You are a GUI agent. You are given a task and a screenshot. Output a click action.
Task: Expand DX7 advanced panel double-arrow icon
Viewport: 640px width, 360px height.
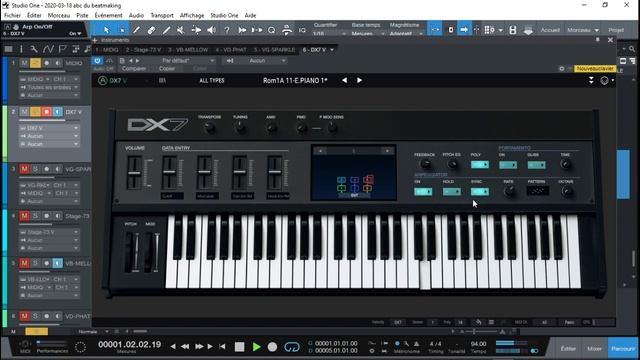coord(591,80)
